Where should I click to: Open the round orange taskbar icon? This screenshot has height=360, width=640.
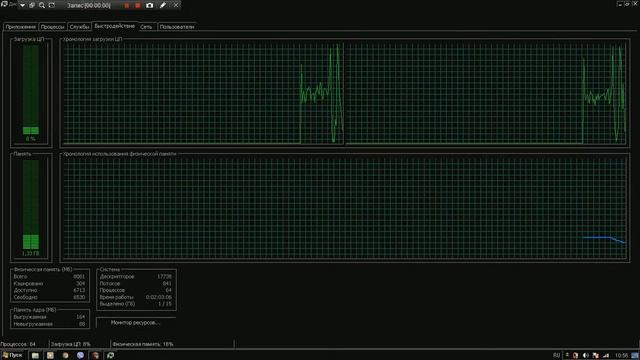point(65,356)
